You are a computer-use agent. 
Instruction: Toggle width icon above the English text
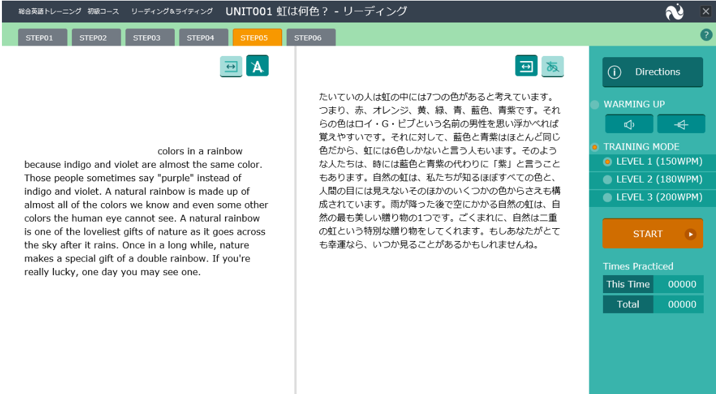coord(231,66)
